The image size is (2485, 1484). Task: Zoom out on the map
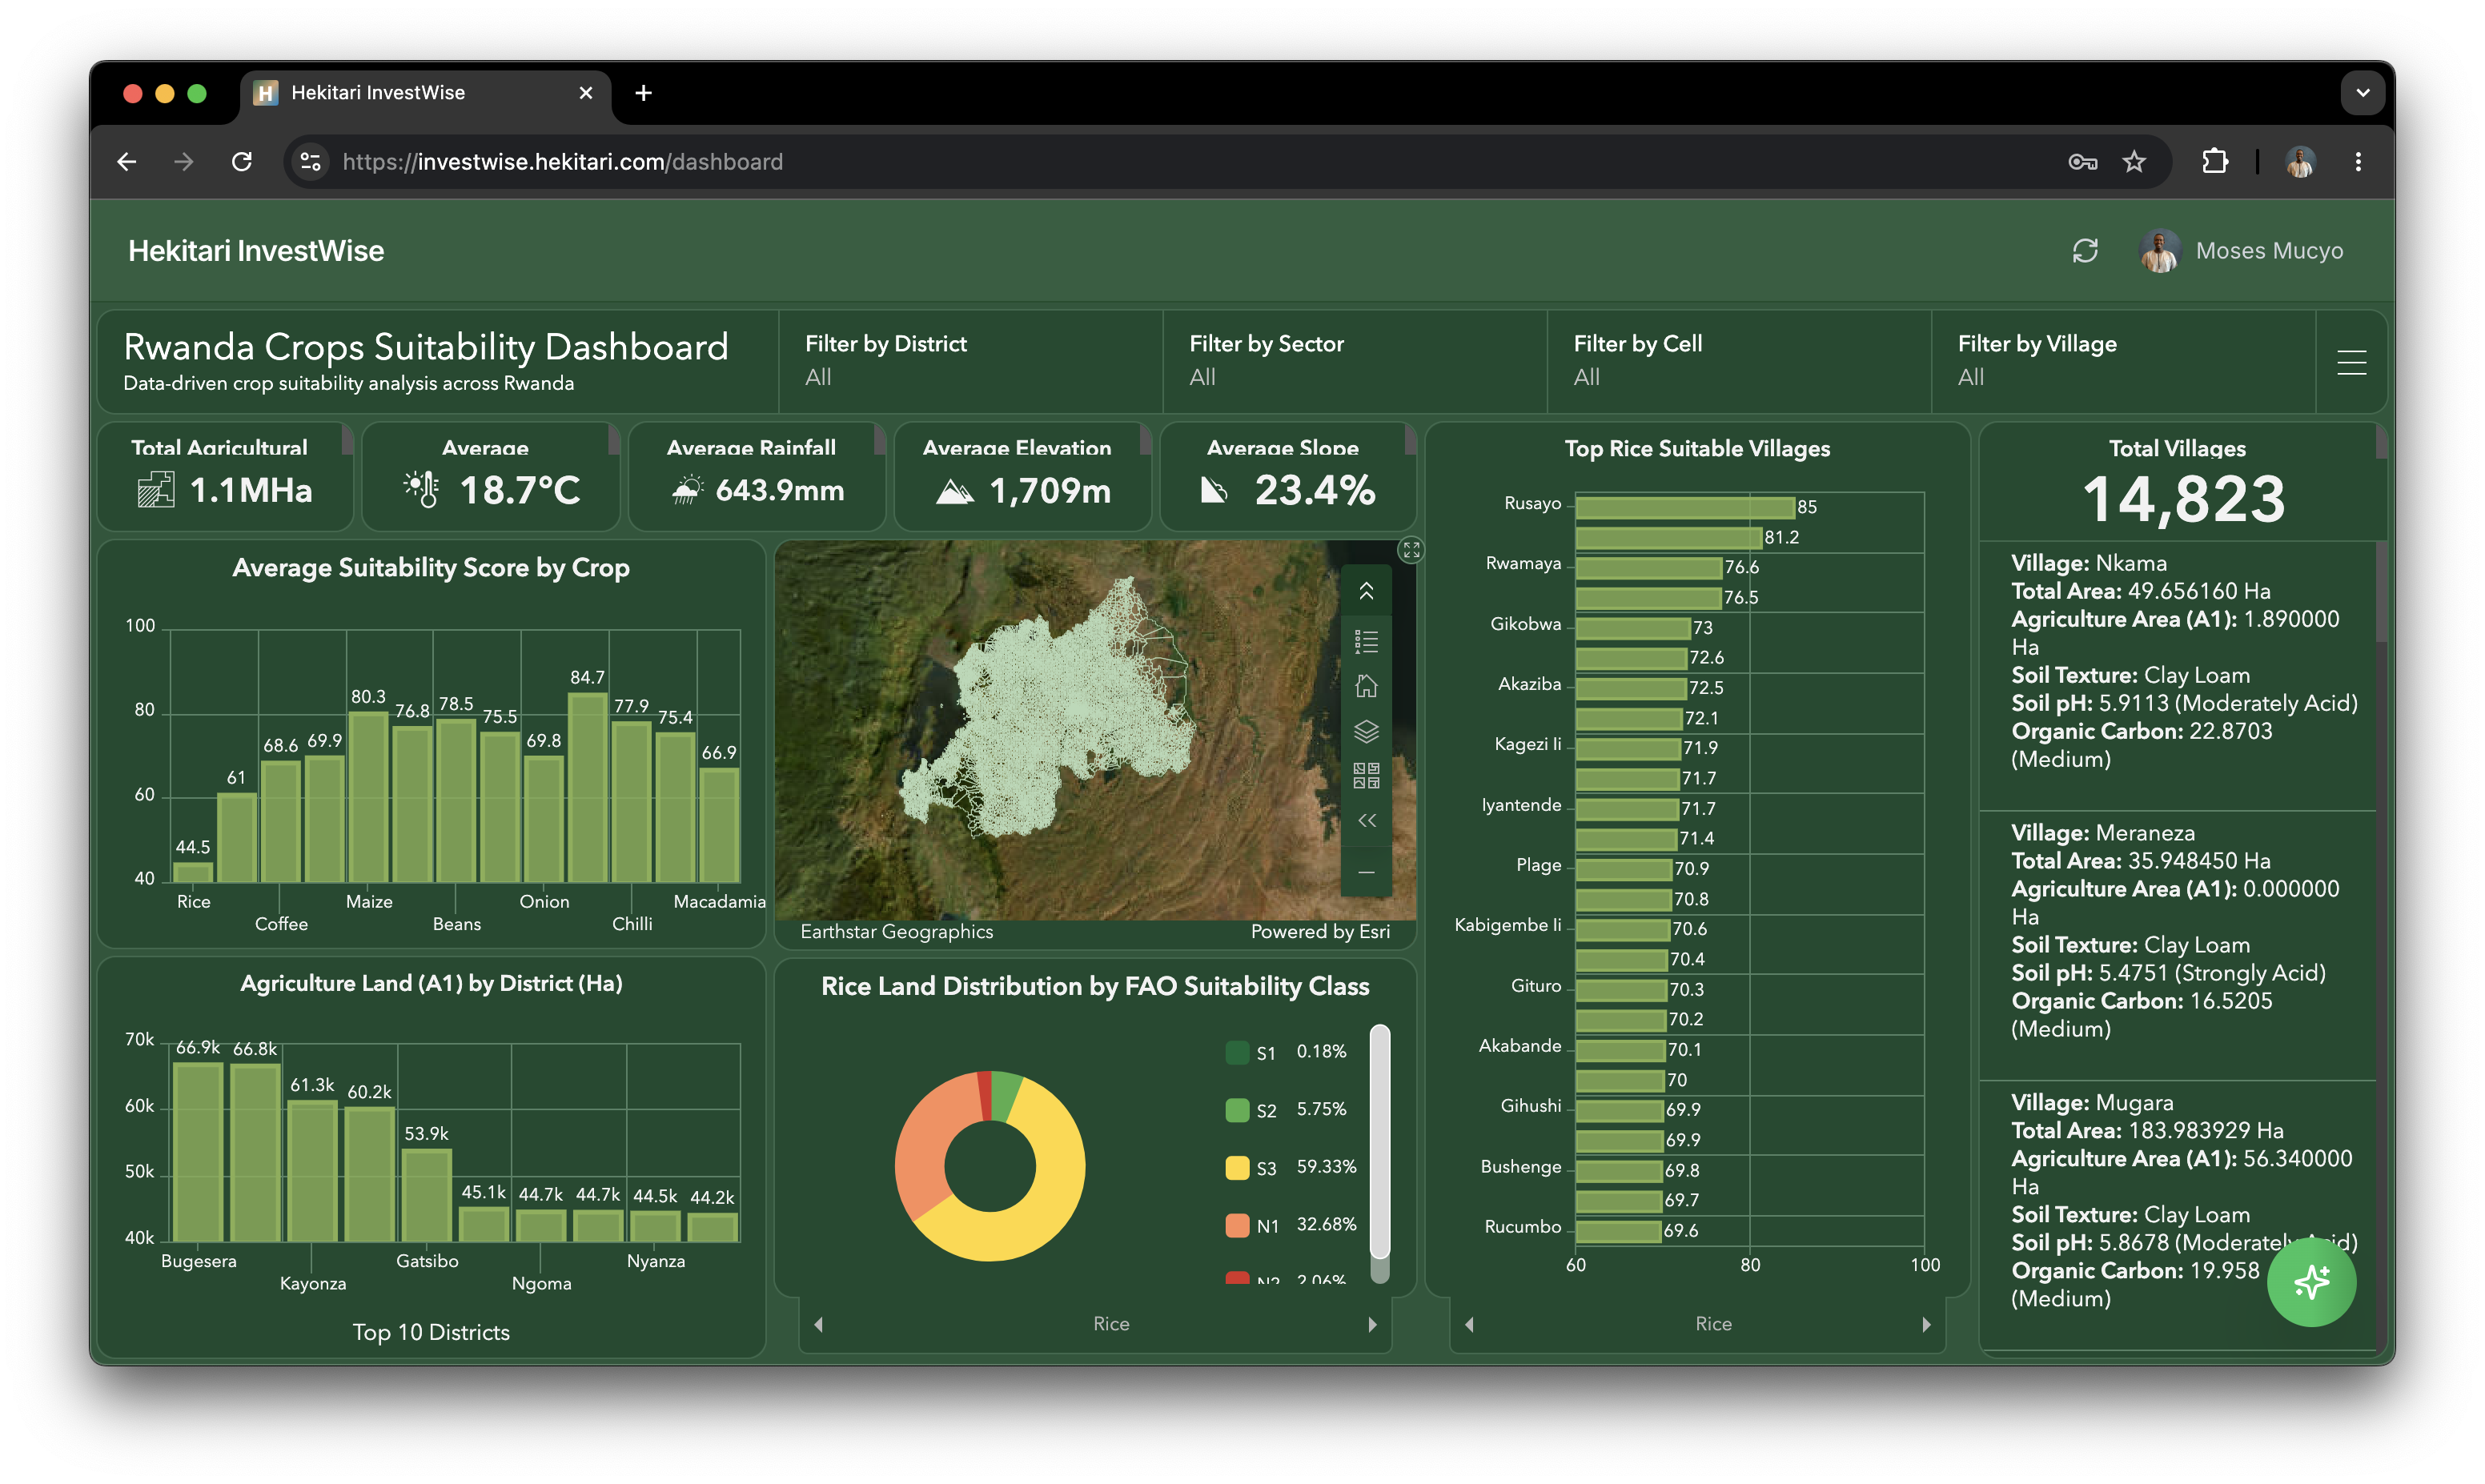click(x=1366, y=872)
